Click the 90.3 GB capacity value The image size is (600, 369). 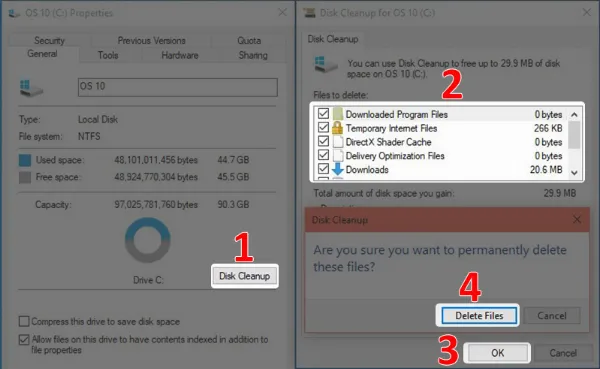coord(233,204)
